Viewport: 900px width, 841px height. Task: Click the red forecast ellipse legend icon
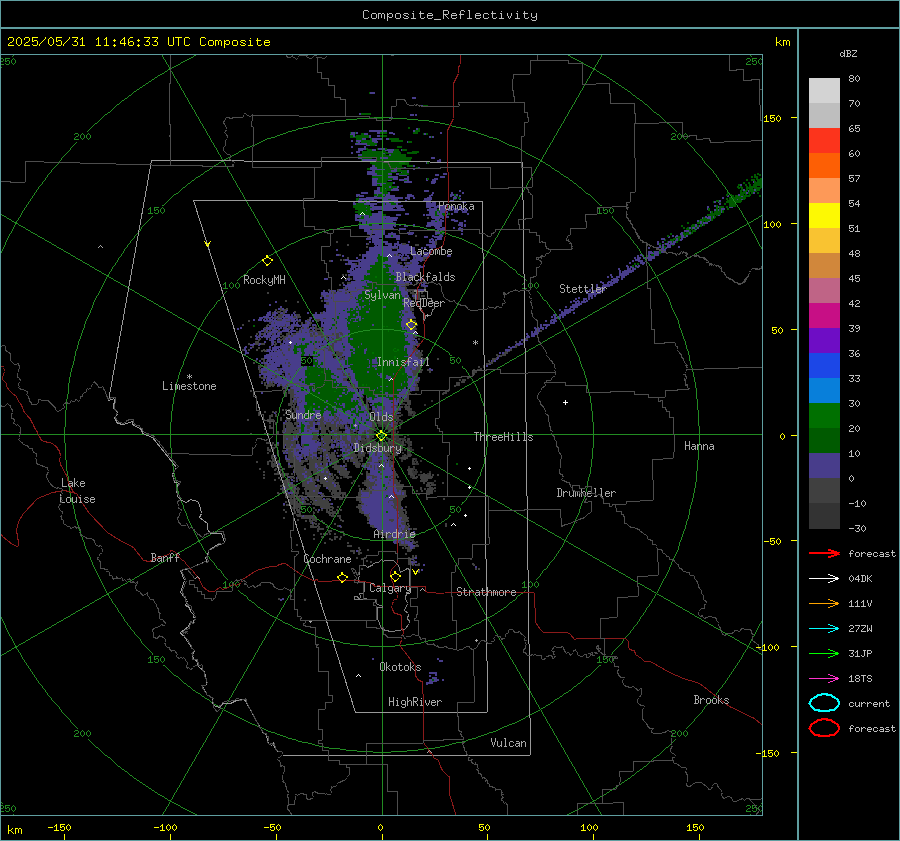(824, 728)
